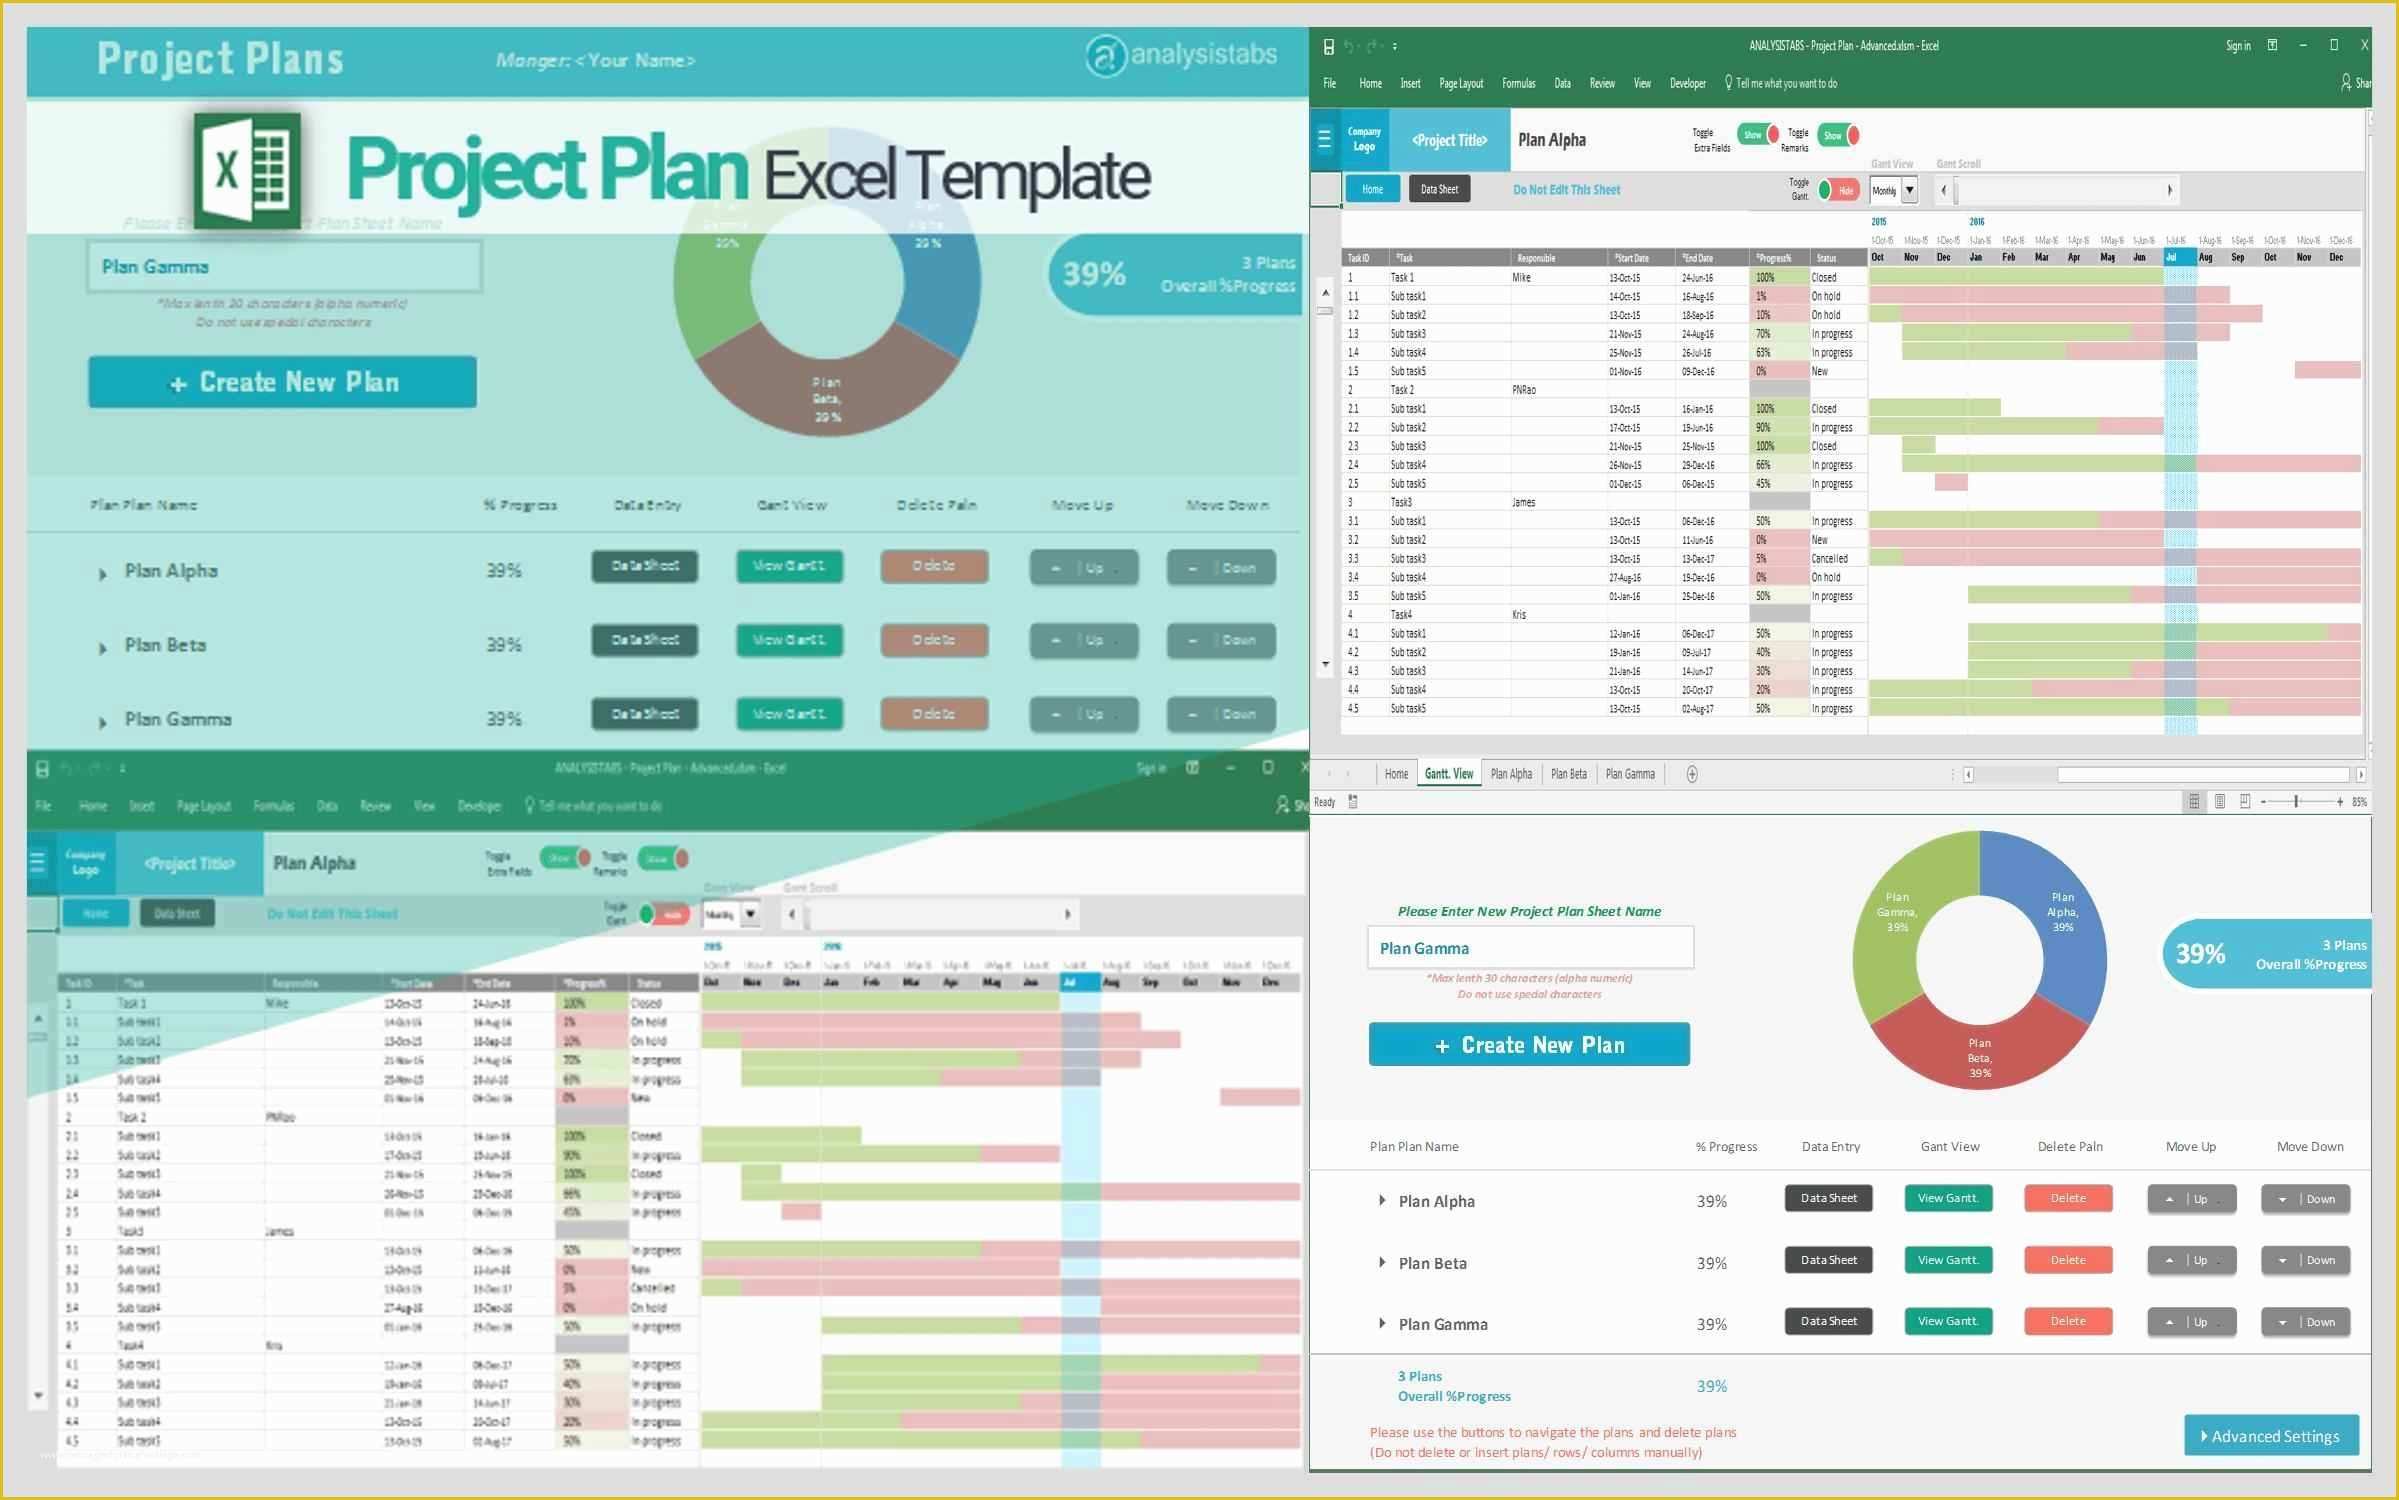This screenshot has width=2399, height=1500.
Task: Click the Plan Gamma name input field
Action: pyautogui.click(x=1530, y=947)
